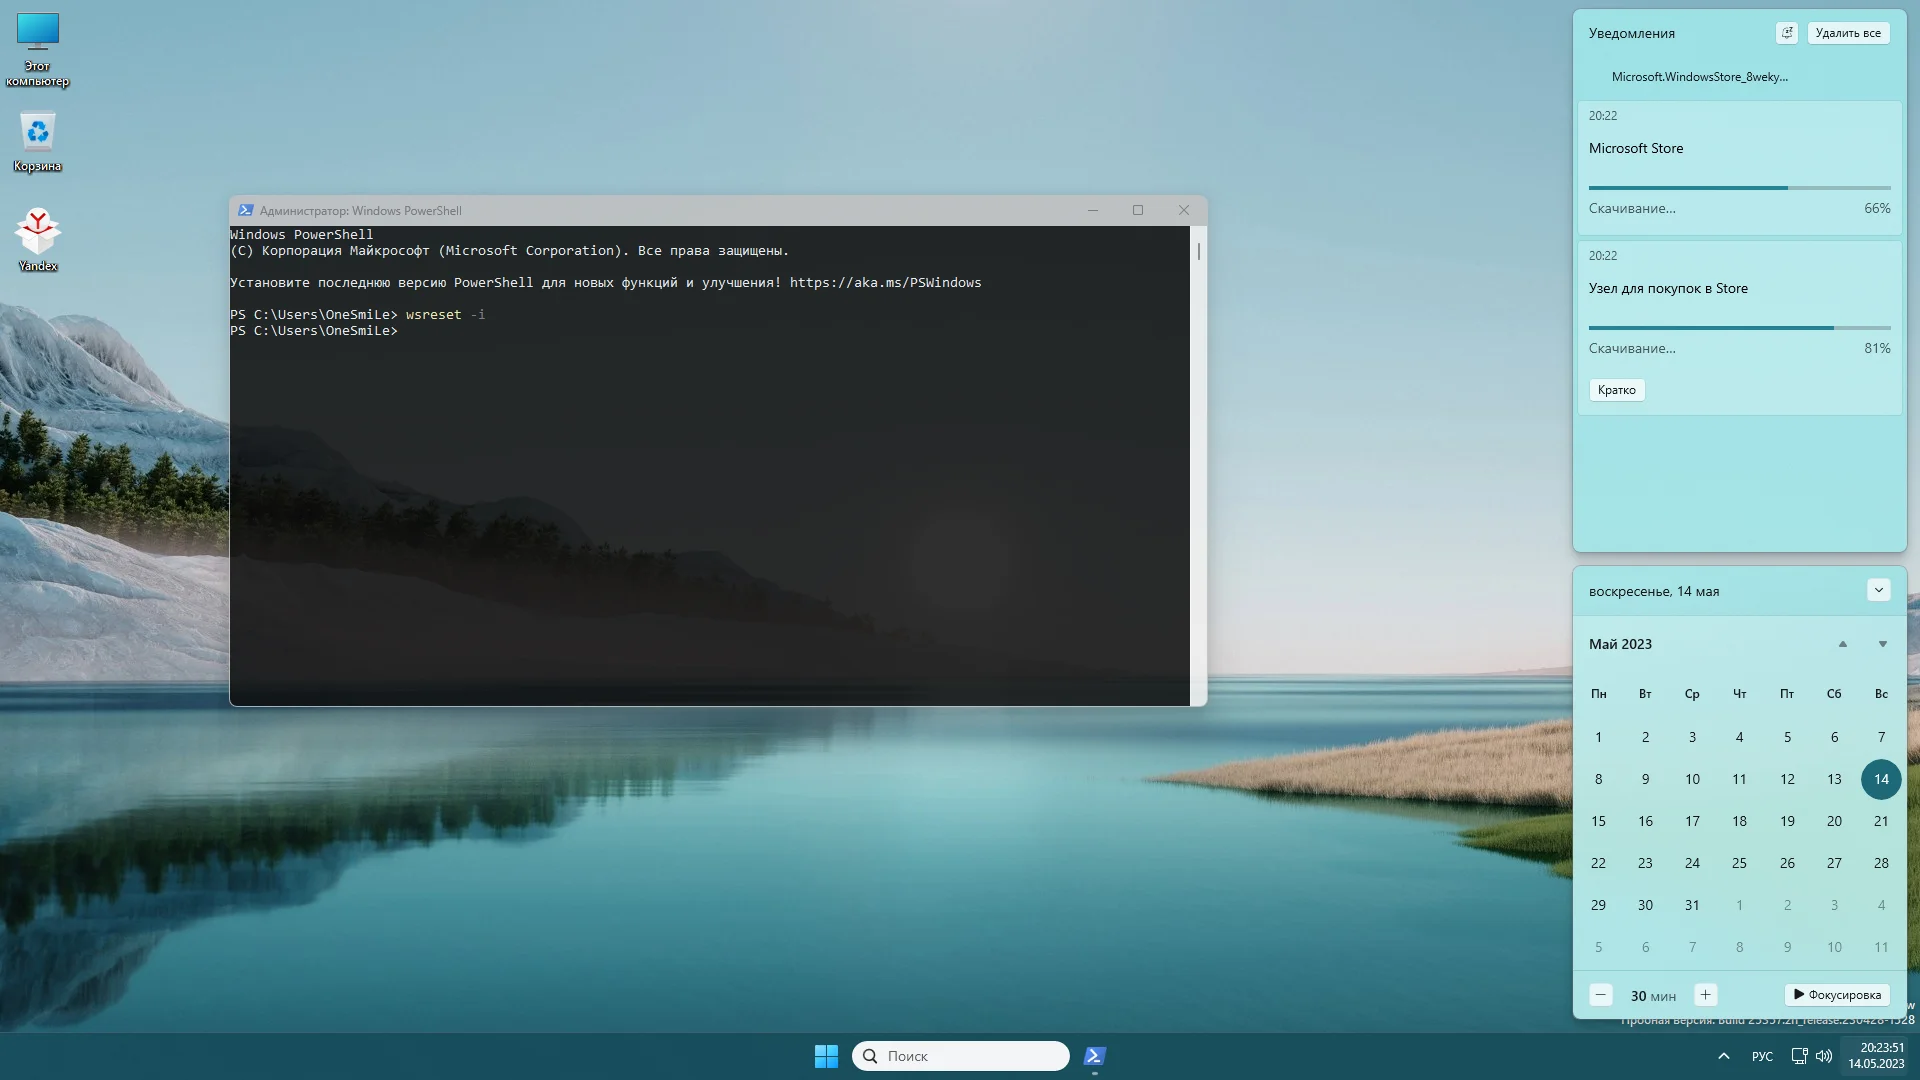Image resolution: width=1920 pixels, height=1080 pixels.
Task: Increase focus time with plus button
Action: tap(1705, 995)
